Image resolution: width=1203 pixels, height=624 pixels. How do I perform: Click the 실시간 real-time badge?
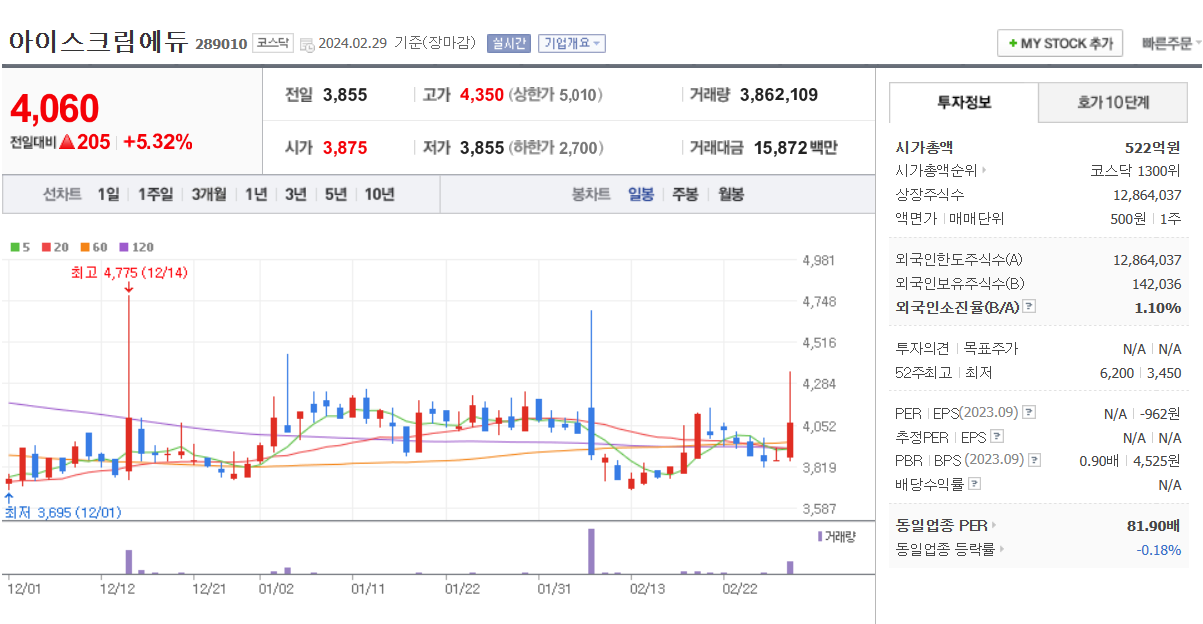tap(509, 43)
